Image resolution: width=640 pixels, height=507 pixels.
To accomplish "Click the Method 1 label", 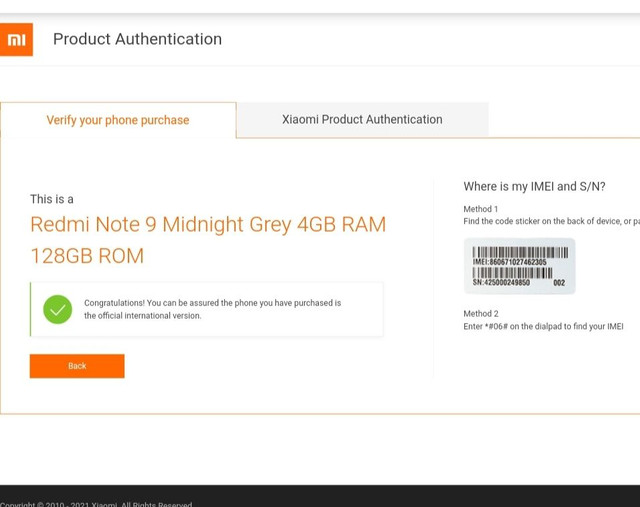I will pos(481,209).
